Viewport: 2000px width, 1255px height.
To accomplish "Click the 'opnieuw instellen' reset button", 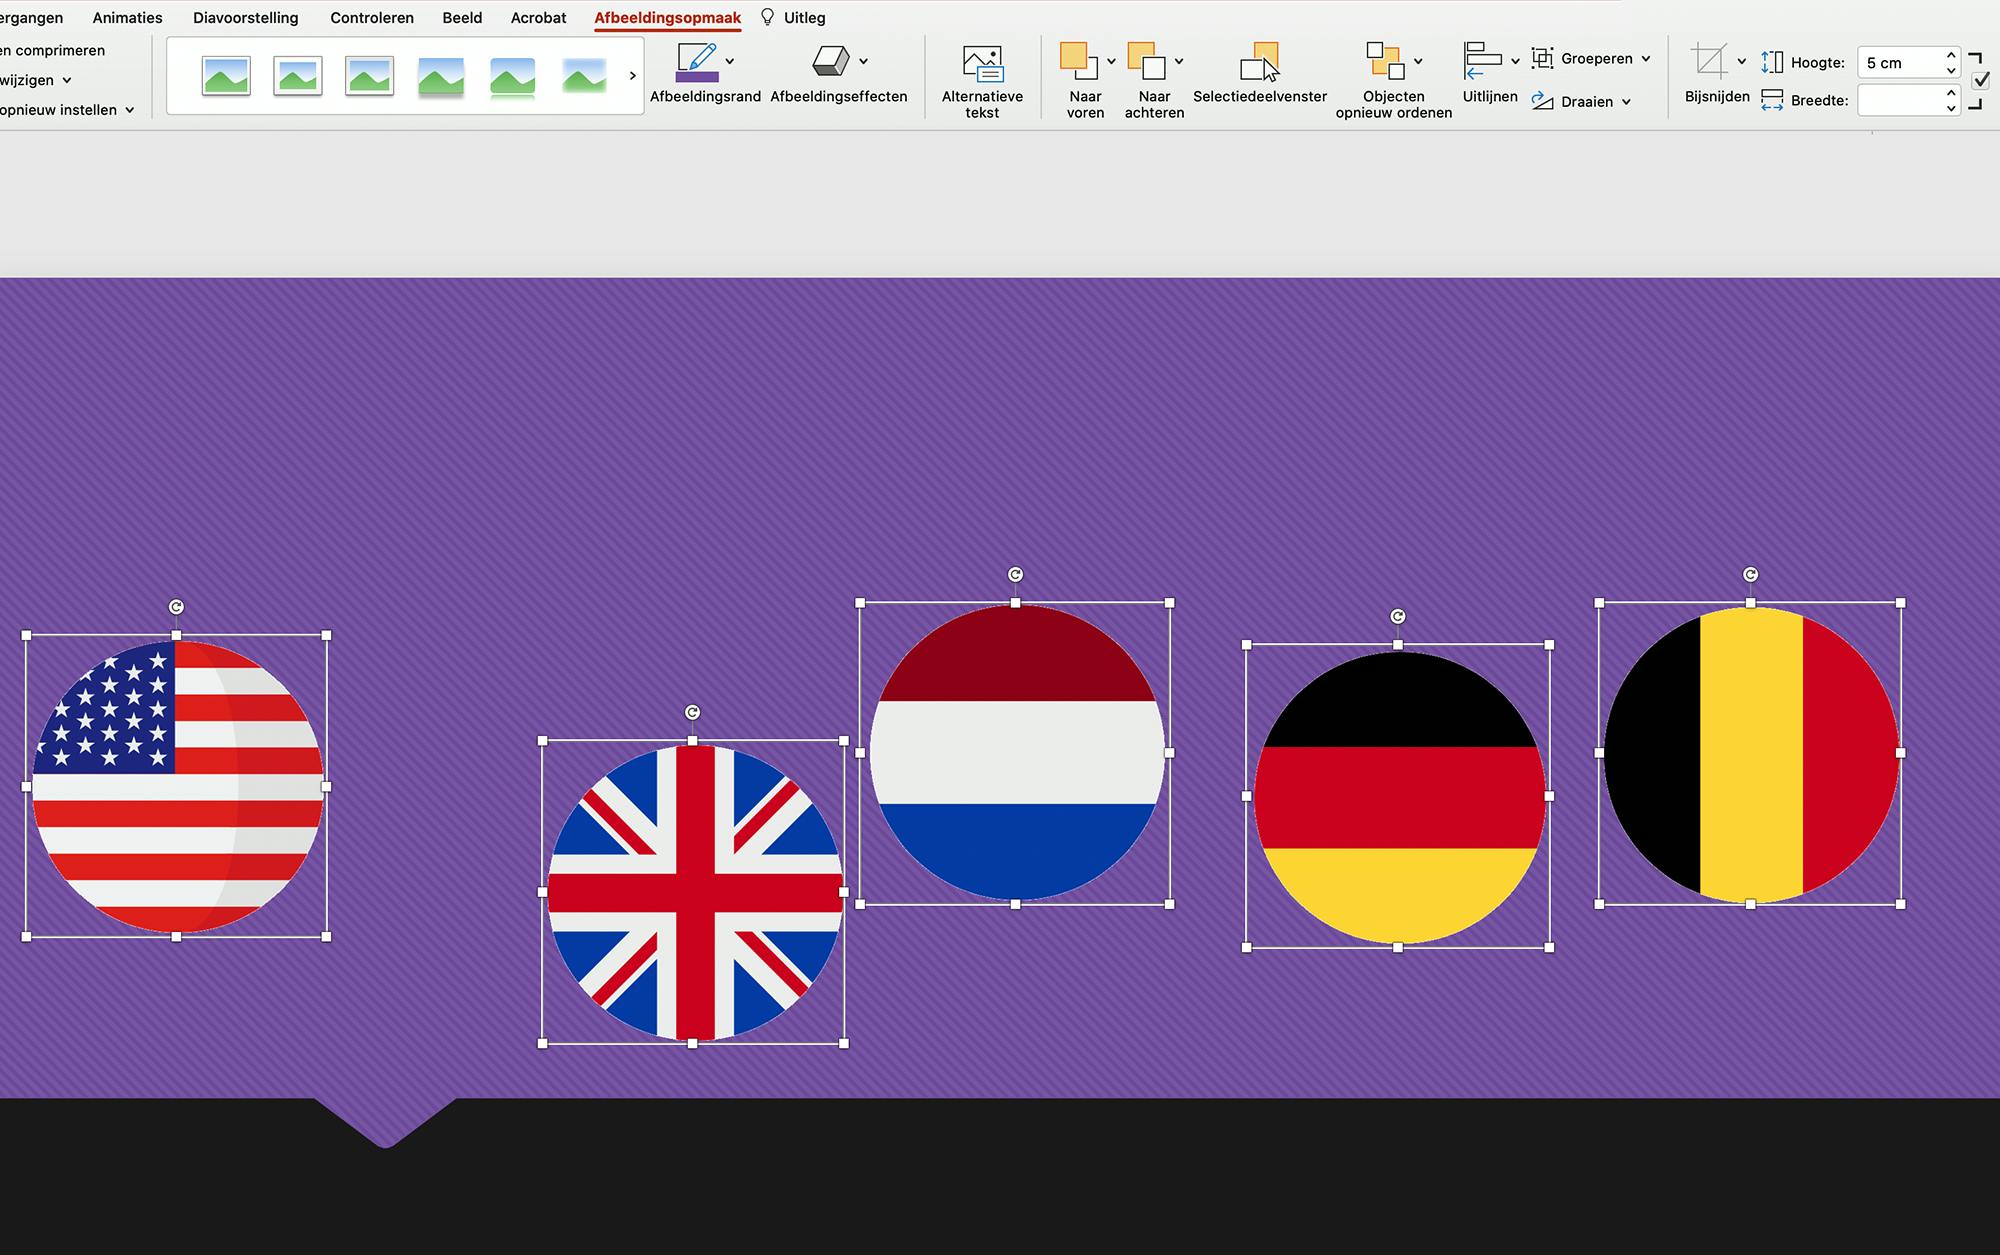I will (x=58, y=110).
